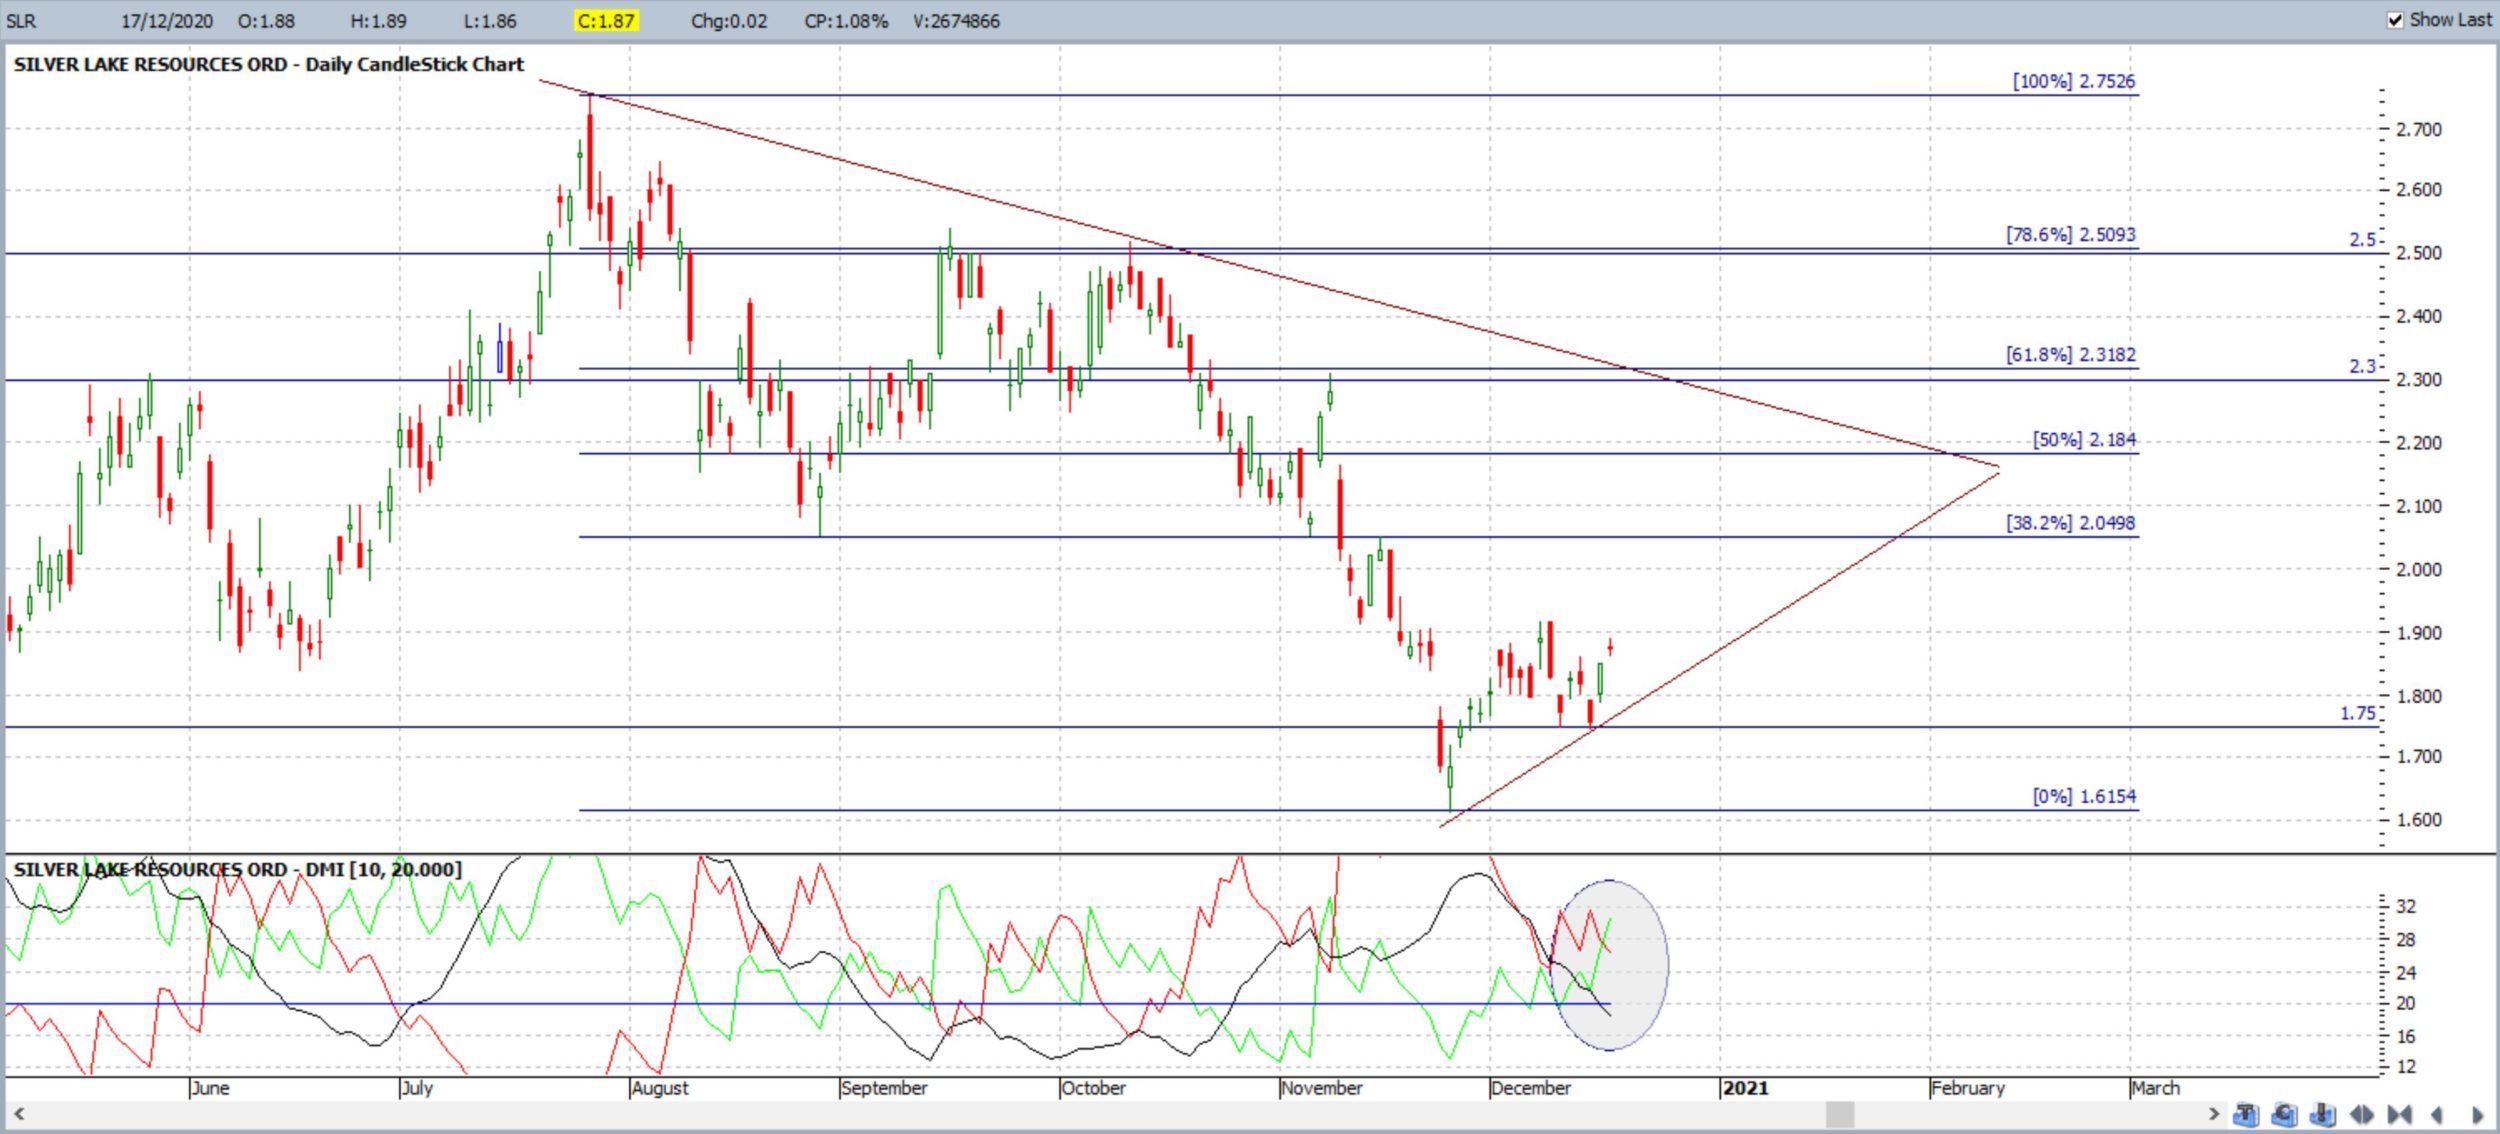Click the June label on time axis

click(x=210, y=1087)
